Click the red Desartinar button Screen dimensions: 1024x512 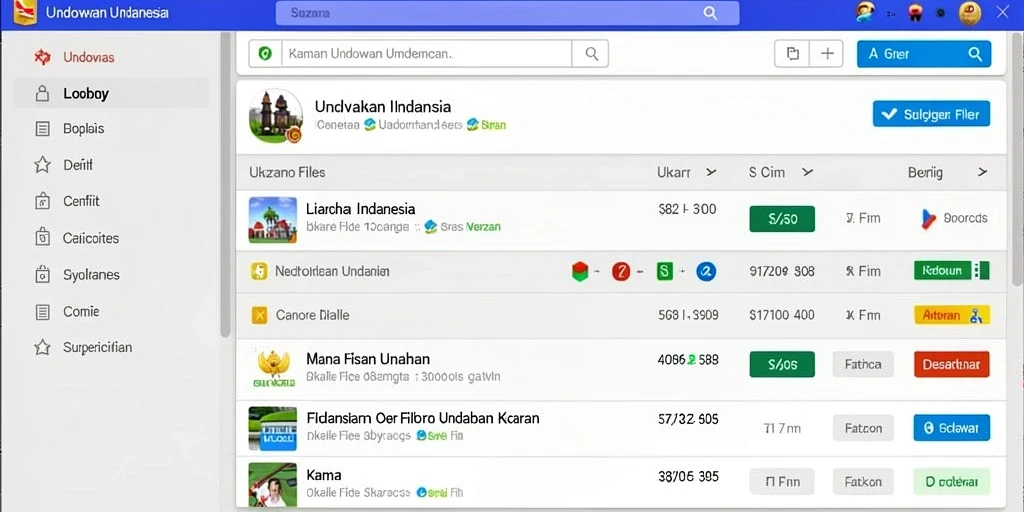click(x=952, y=364)
